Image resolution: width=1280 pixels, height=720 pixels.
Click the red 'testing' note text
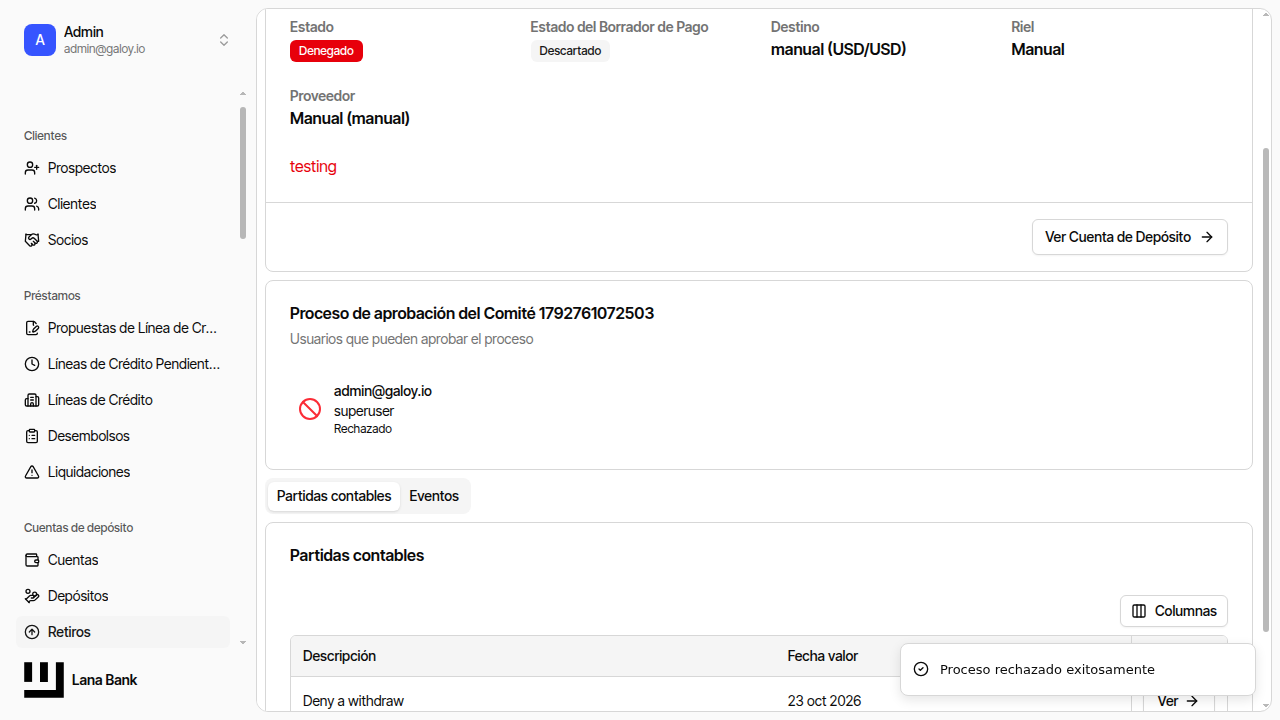coord(313,166)
